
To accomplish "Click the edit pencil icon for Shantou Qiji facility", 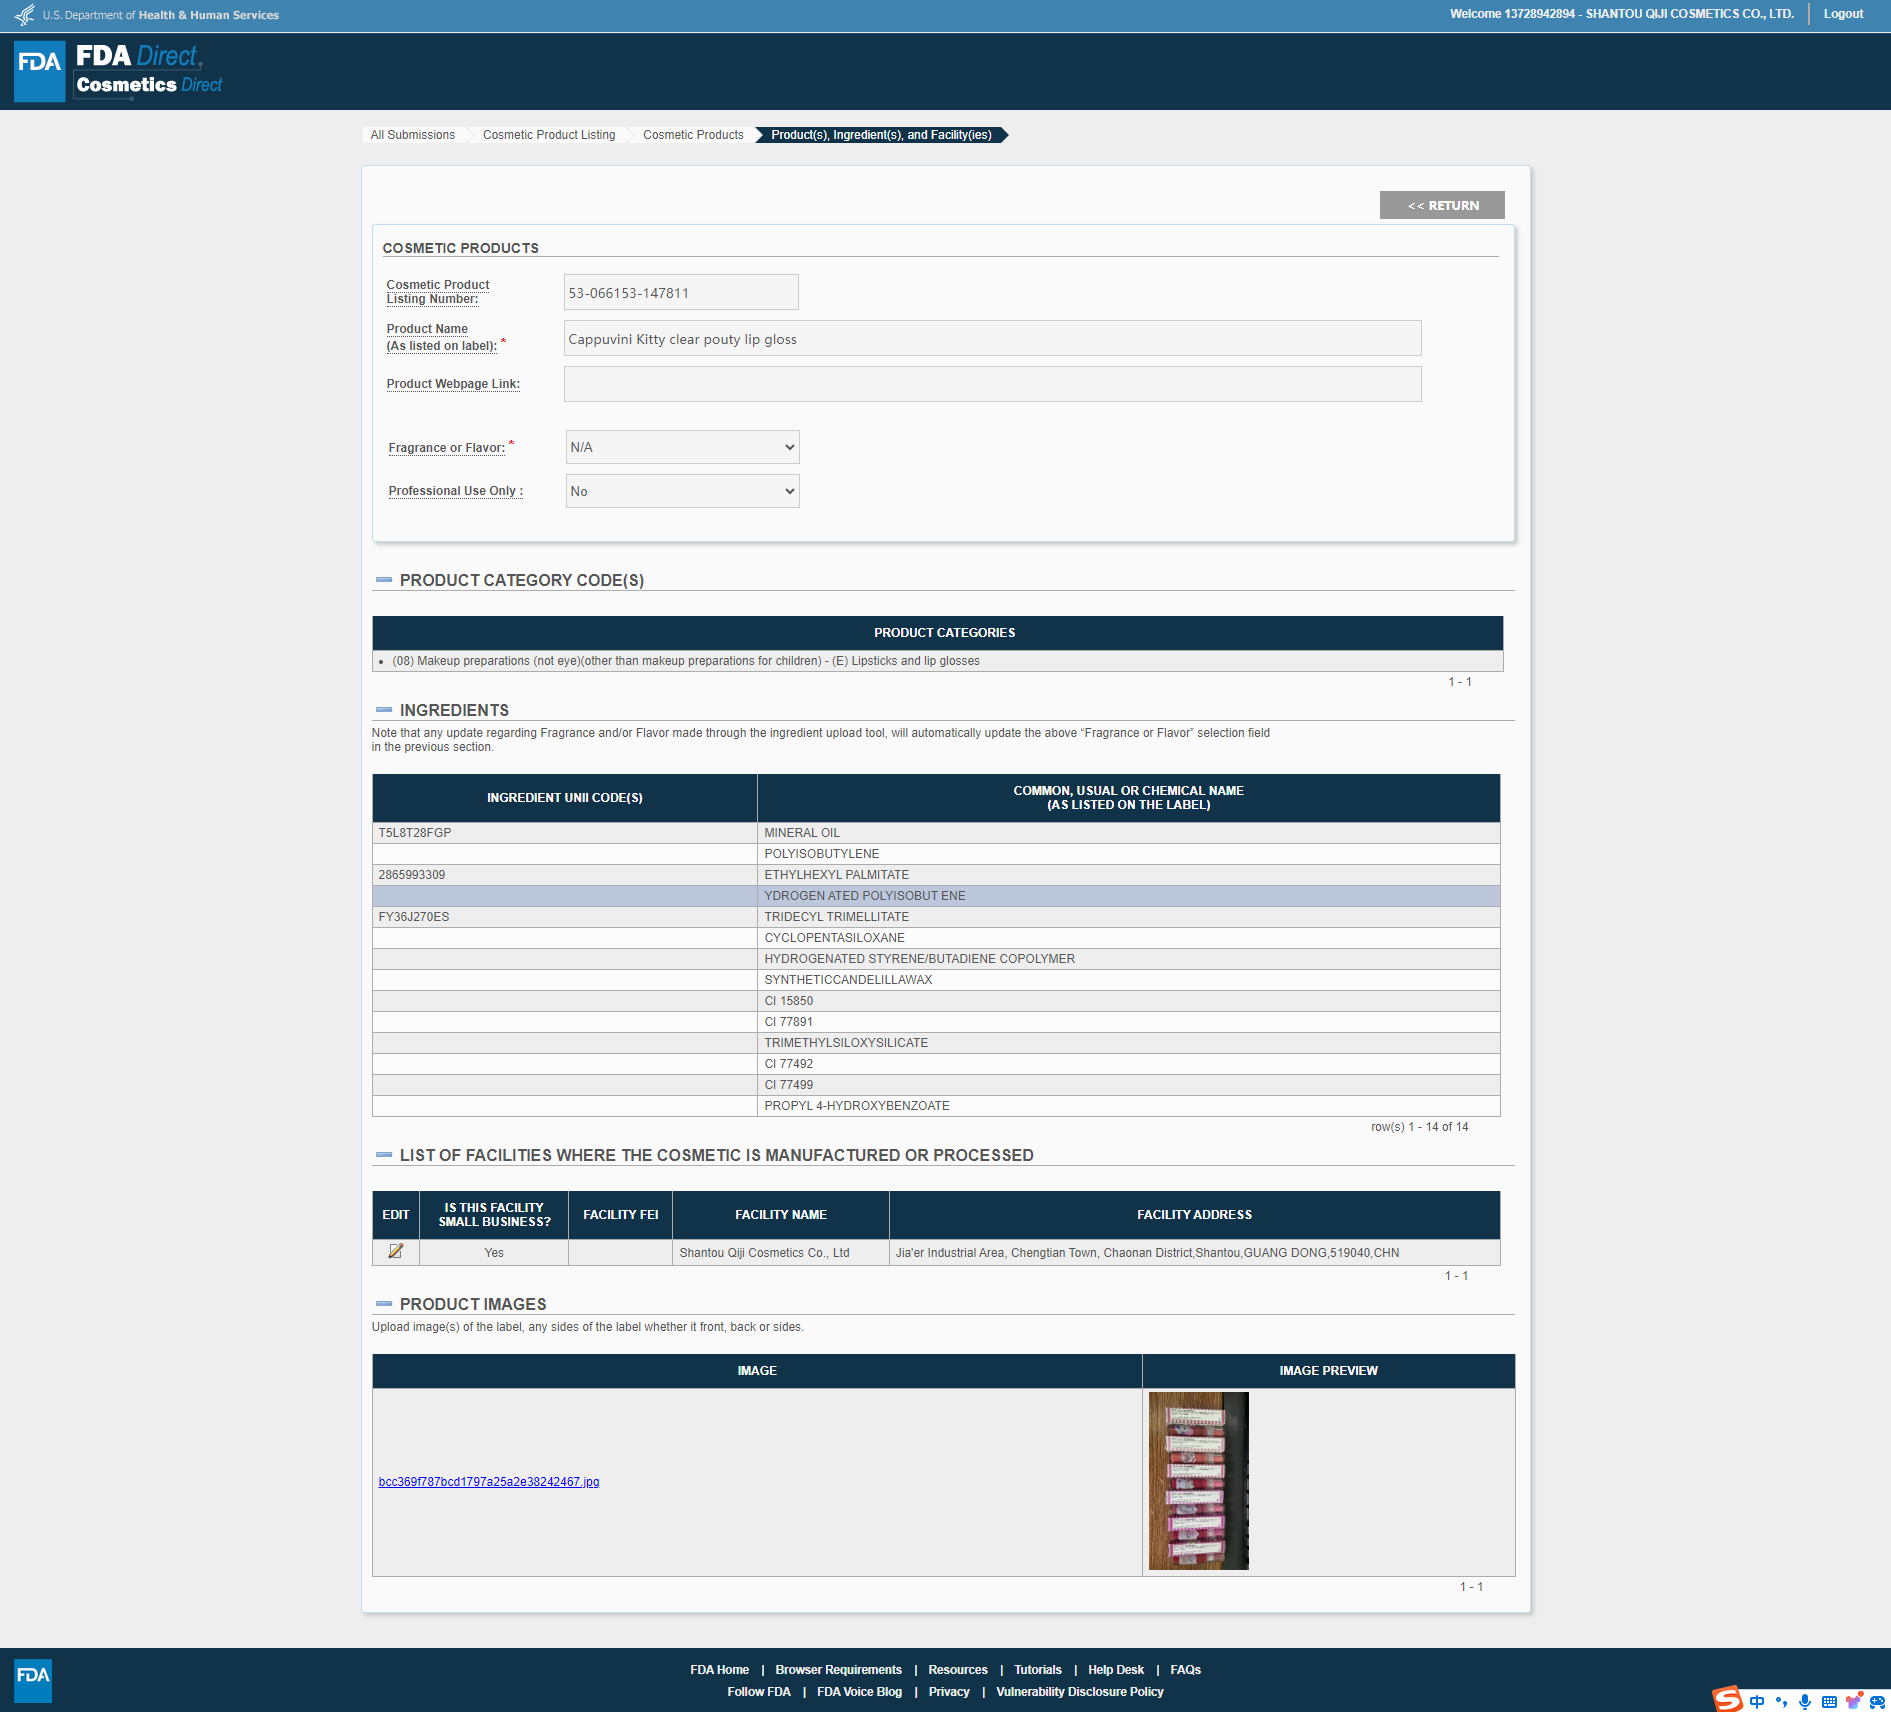I will coord(395,1251).
